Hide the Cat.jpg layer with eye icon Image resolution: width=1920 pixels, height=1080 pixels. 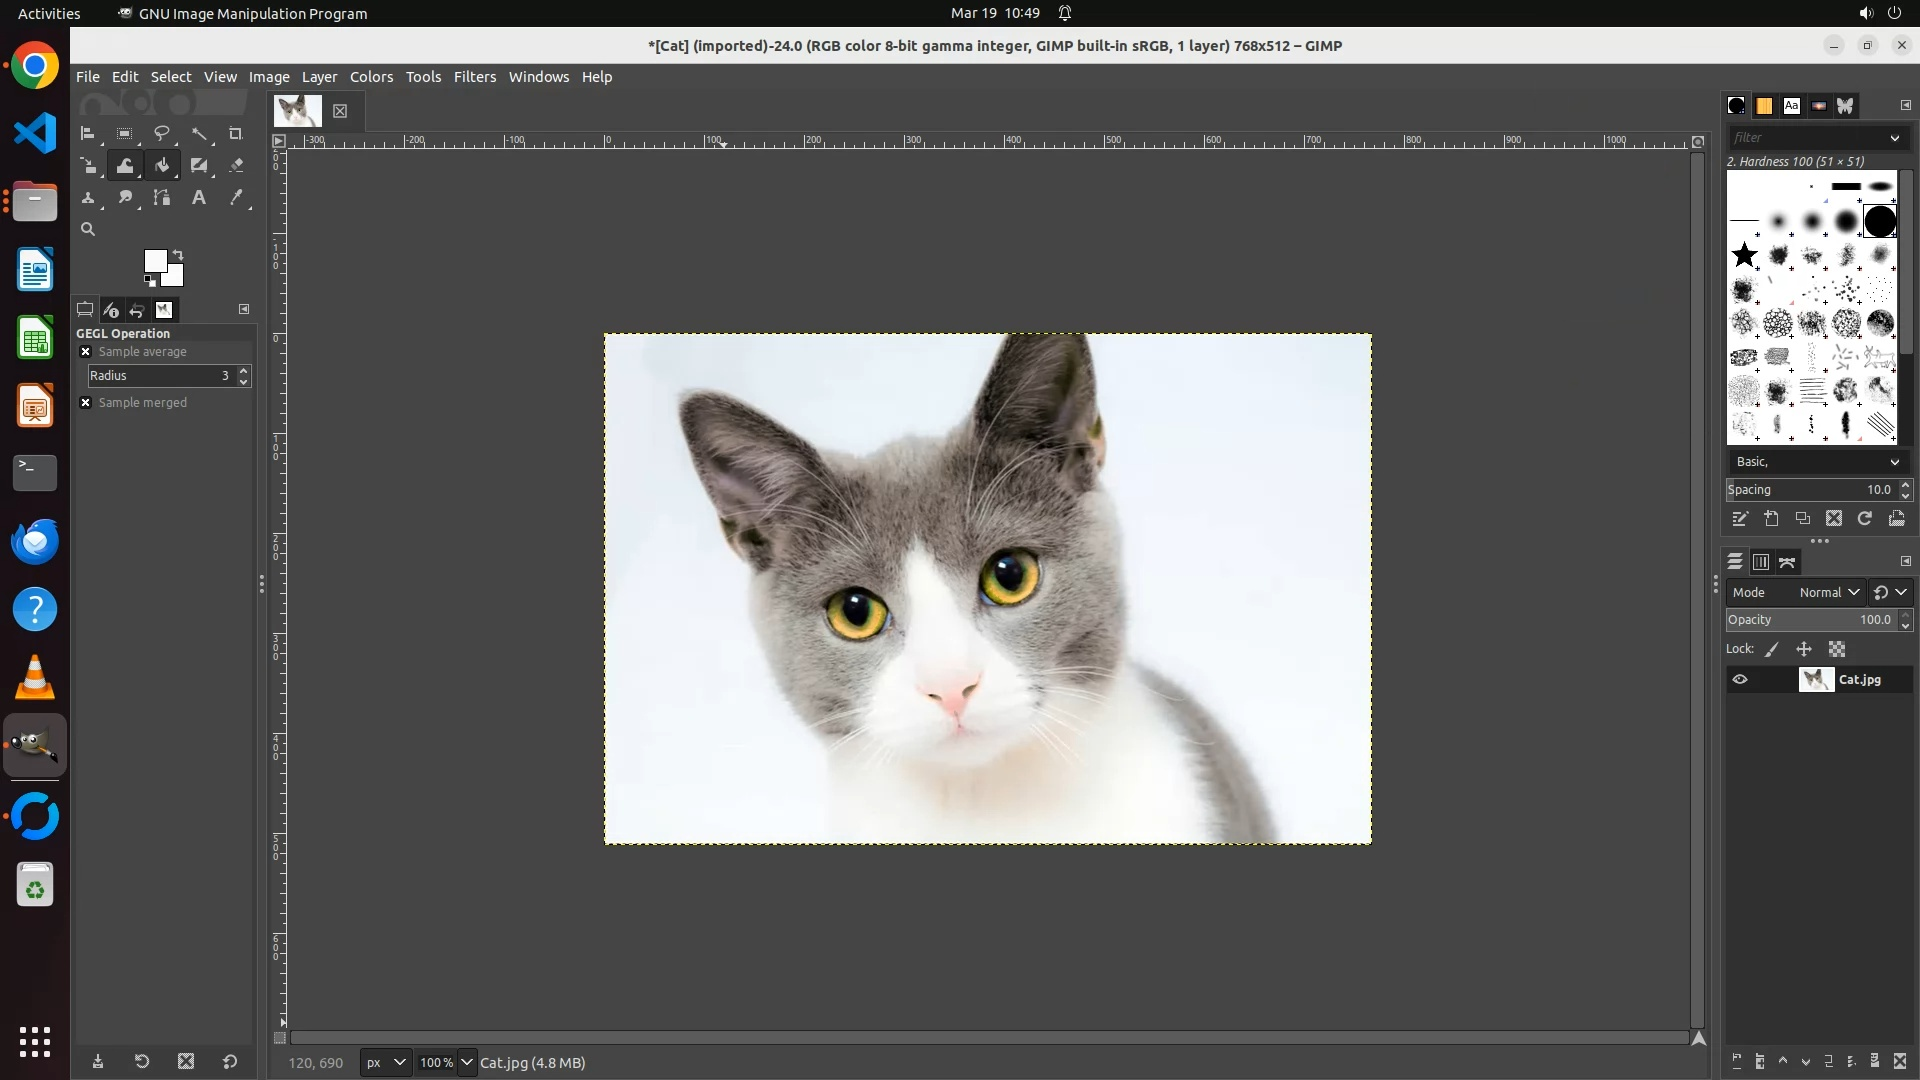(1740, 680)
